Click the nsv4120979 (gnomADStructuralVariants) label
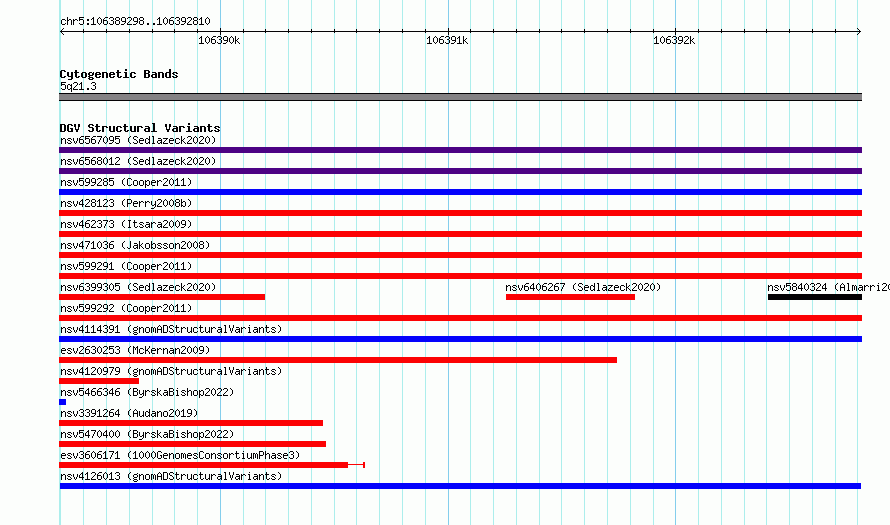 (x=171, y=371)
